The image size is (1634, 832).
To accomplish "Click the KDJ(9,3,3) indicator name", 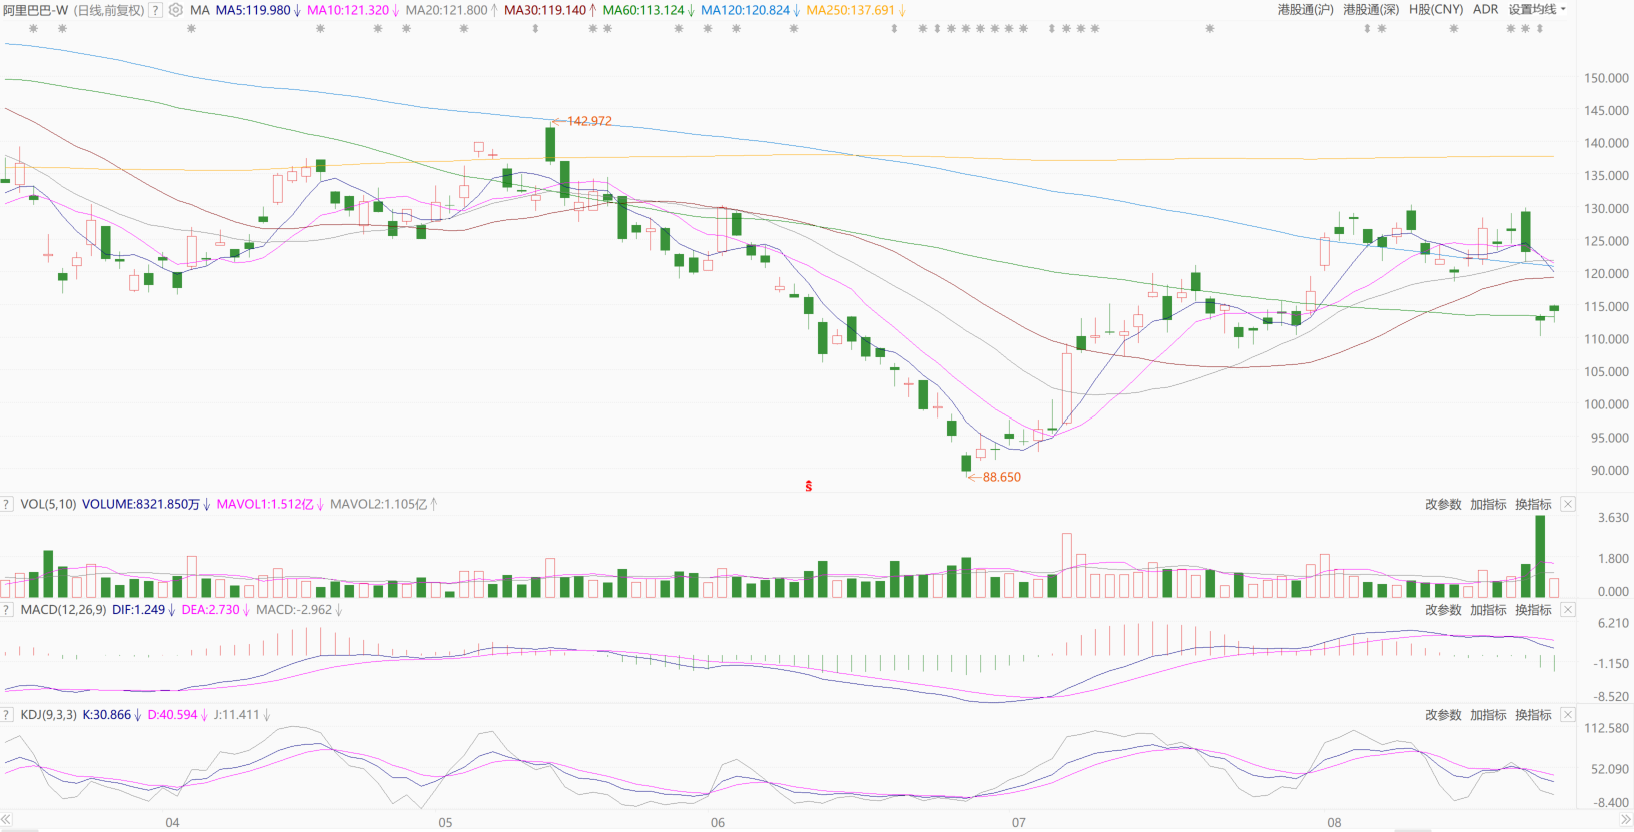I will (x=48, y=715).
